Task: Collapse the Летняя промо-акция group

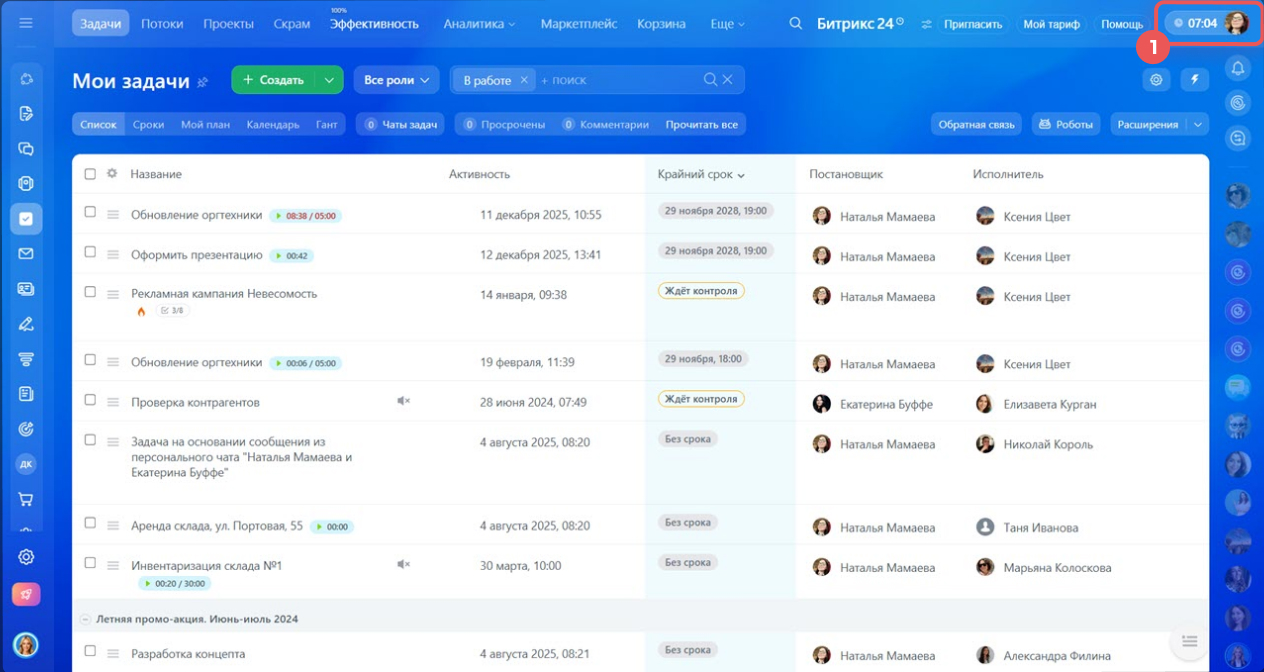Action: tap(86, 619)
